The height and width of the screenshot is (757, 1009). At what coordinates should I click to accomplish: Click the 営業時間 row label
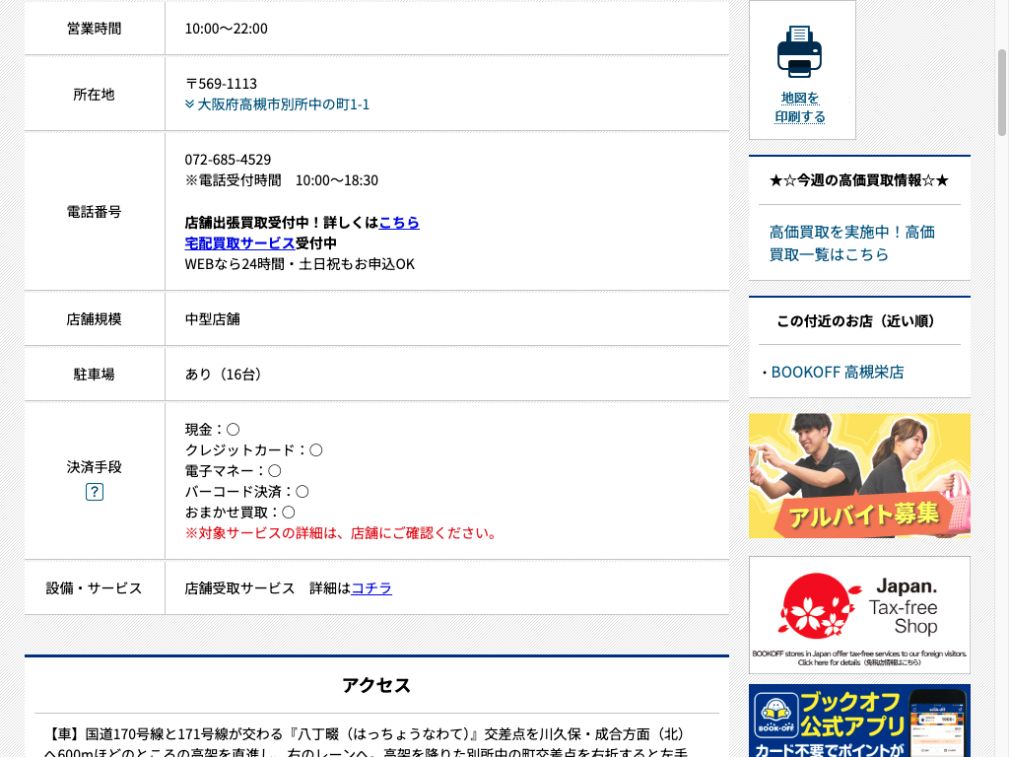tap(94, 28)
